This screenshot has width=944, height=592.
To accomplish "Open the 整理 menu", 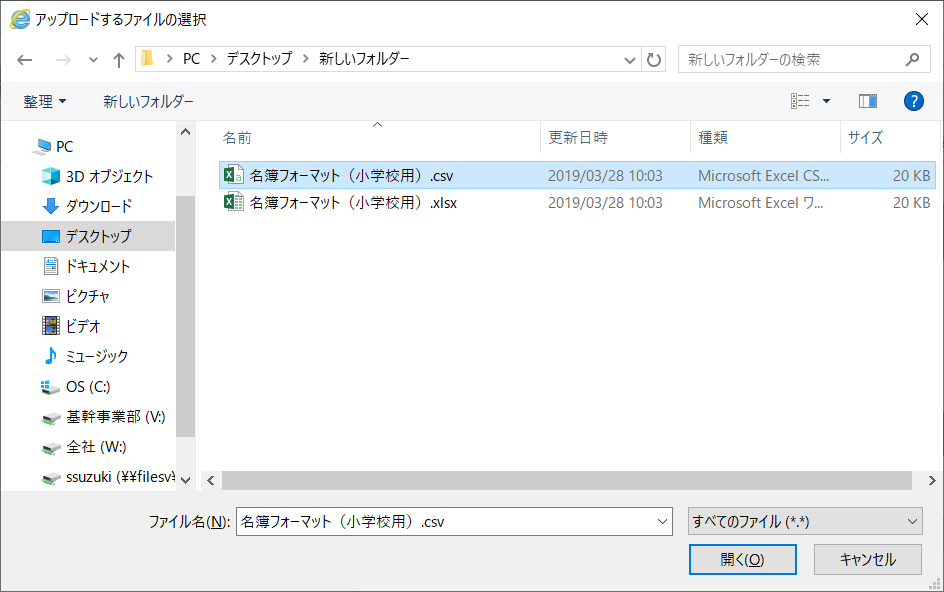I will pos(45,101).
